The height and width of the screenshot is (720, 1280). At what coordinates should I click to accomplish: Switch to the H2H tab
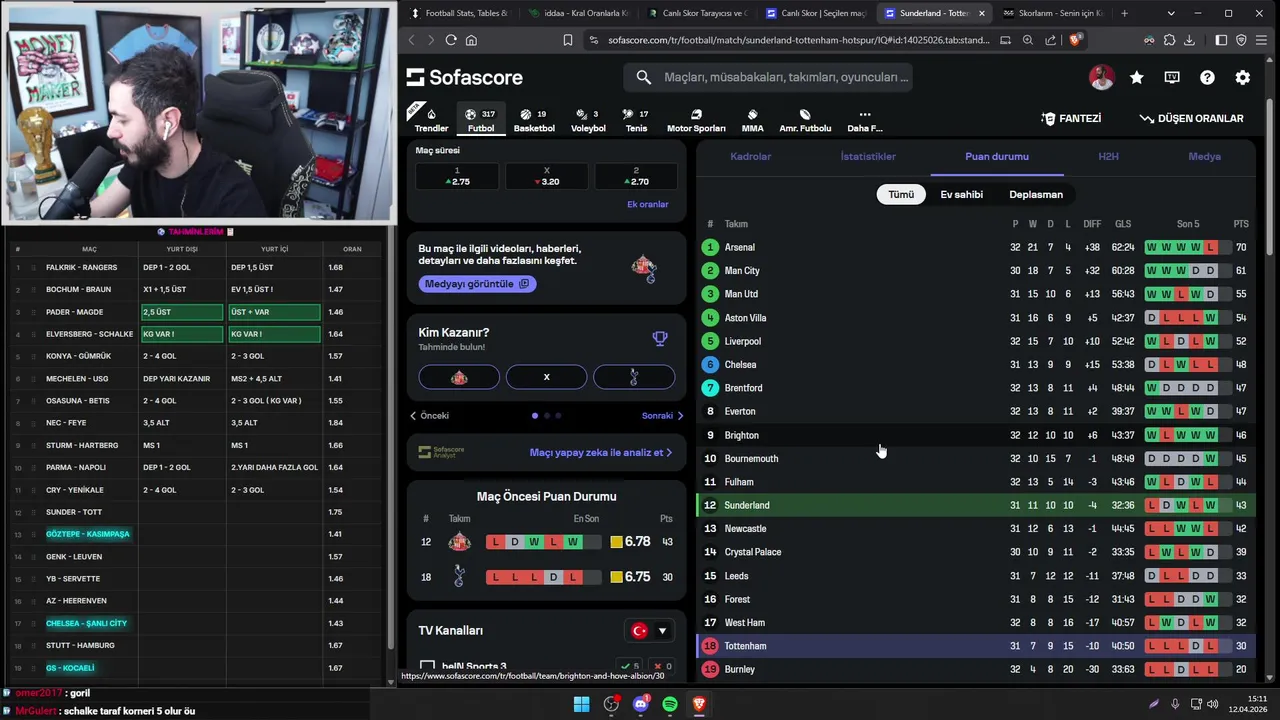pyautogui.click(x=1108, y=156)
